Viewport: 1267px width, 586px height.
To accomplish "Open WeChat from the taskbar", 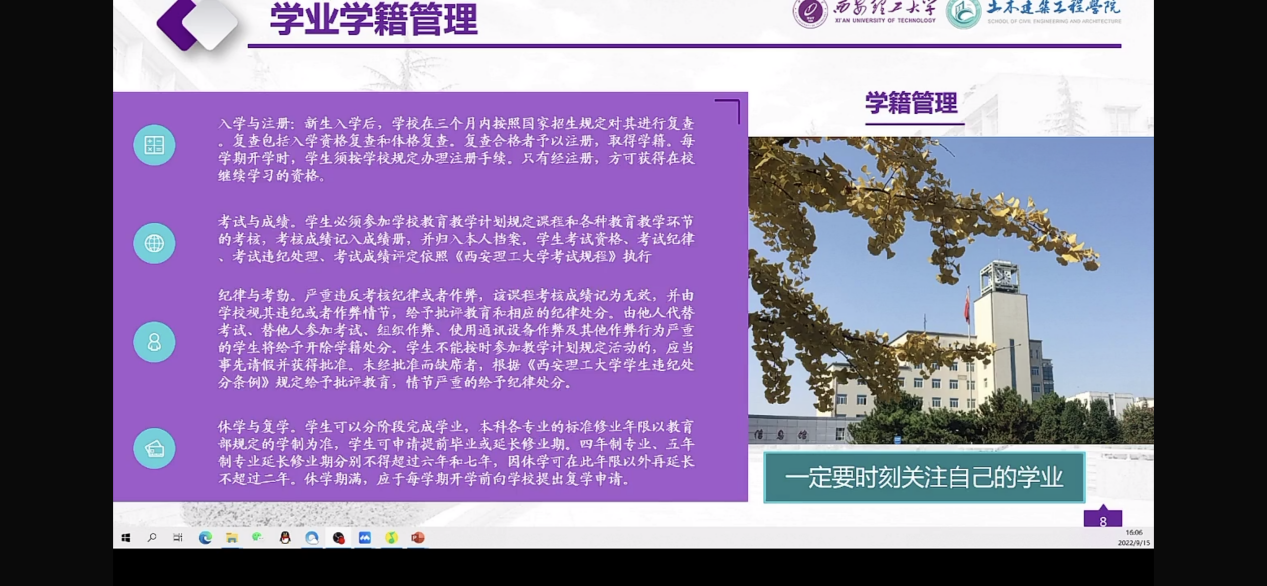I will click(258, 538).
